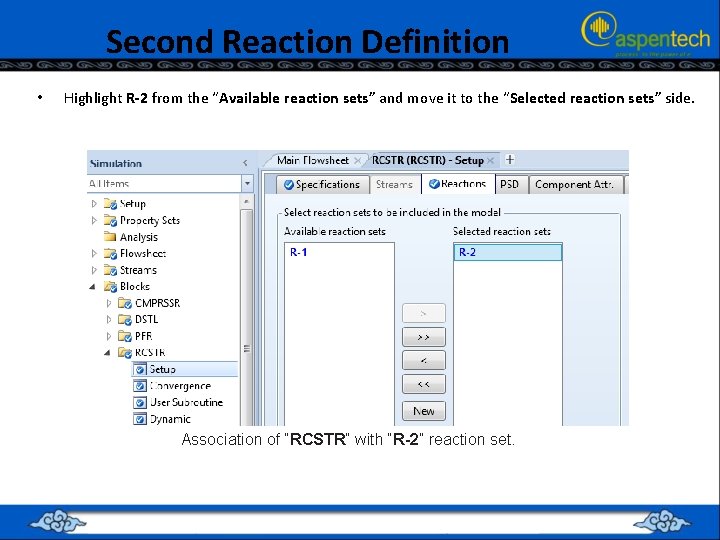The image size is (720, 540).
Task: Open the Specifications sheet tab
Action: click(322, 185)
